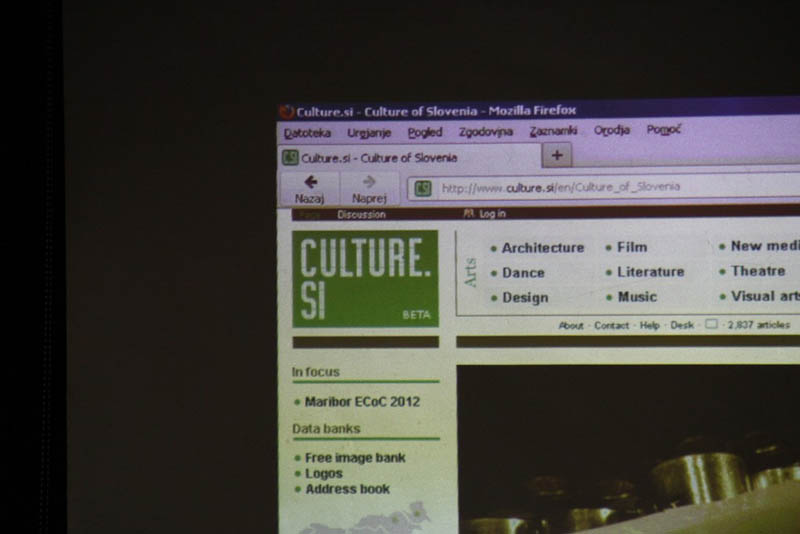This screenshot has height=534, width=800.
Task: Click the Help link
Action: [649, 325]
